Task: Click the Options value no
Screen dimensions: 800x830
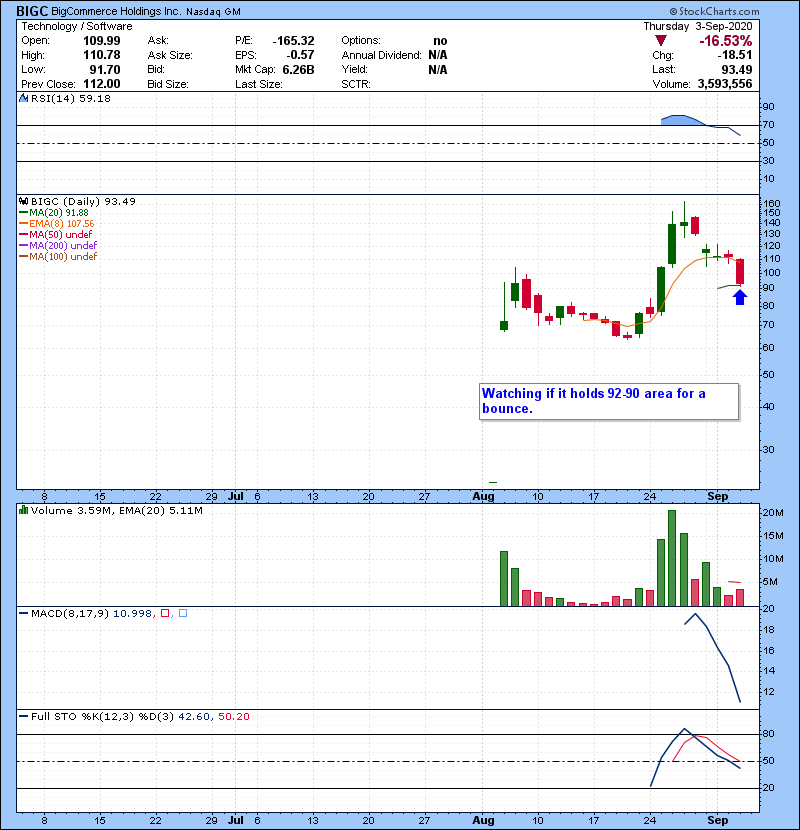Action: (x=440, y=41)
